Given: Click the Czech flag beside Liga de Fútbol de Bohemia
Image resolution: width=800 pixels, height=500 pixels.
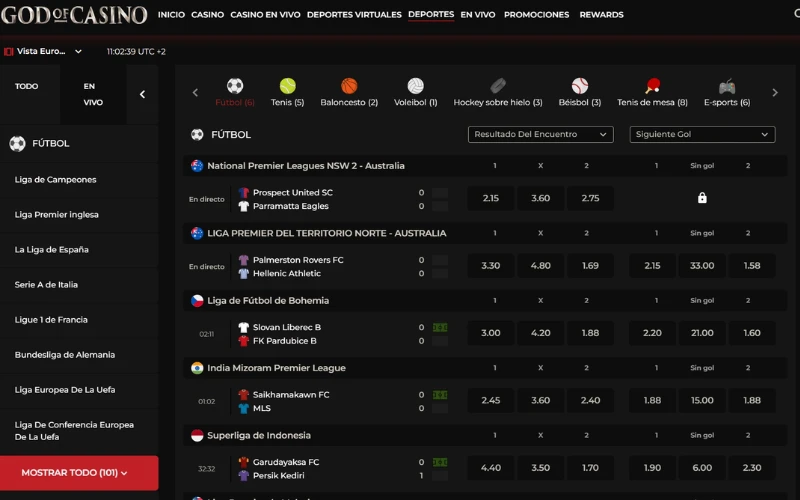Looking at the screenshot, I should click(197, 301).
